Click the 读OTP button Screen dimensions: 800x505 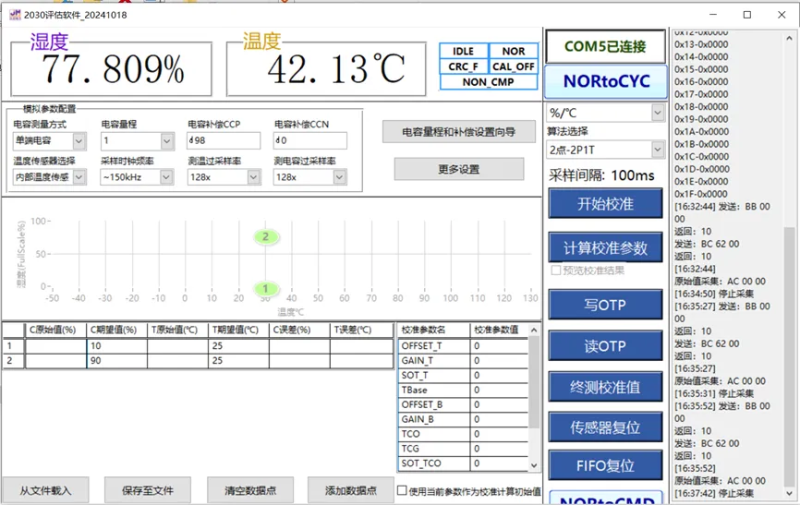(x=605, y=346)
